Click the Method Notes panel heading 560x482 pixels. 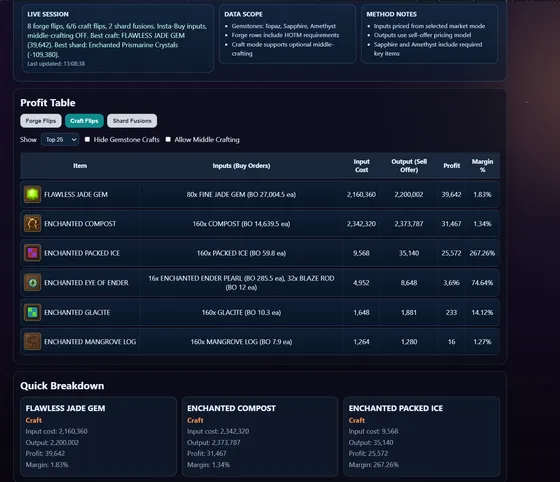[391, 14]
